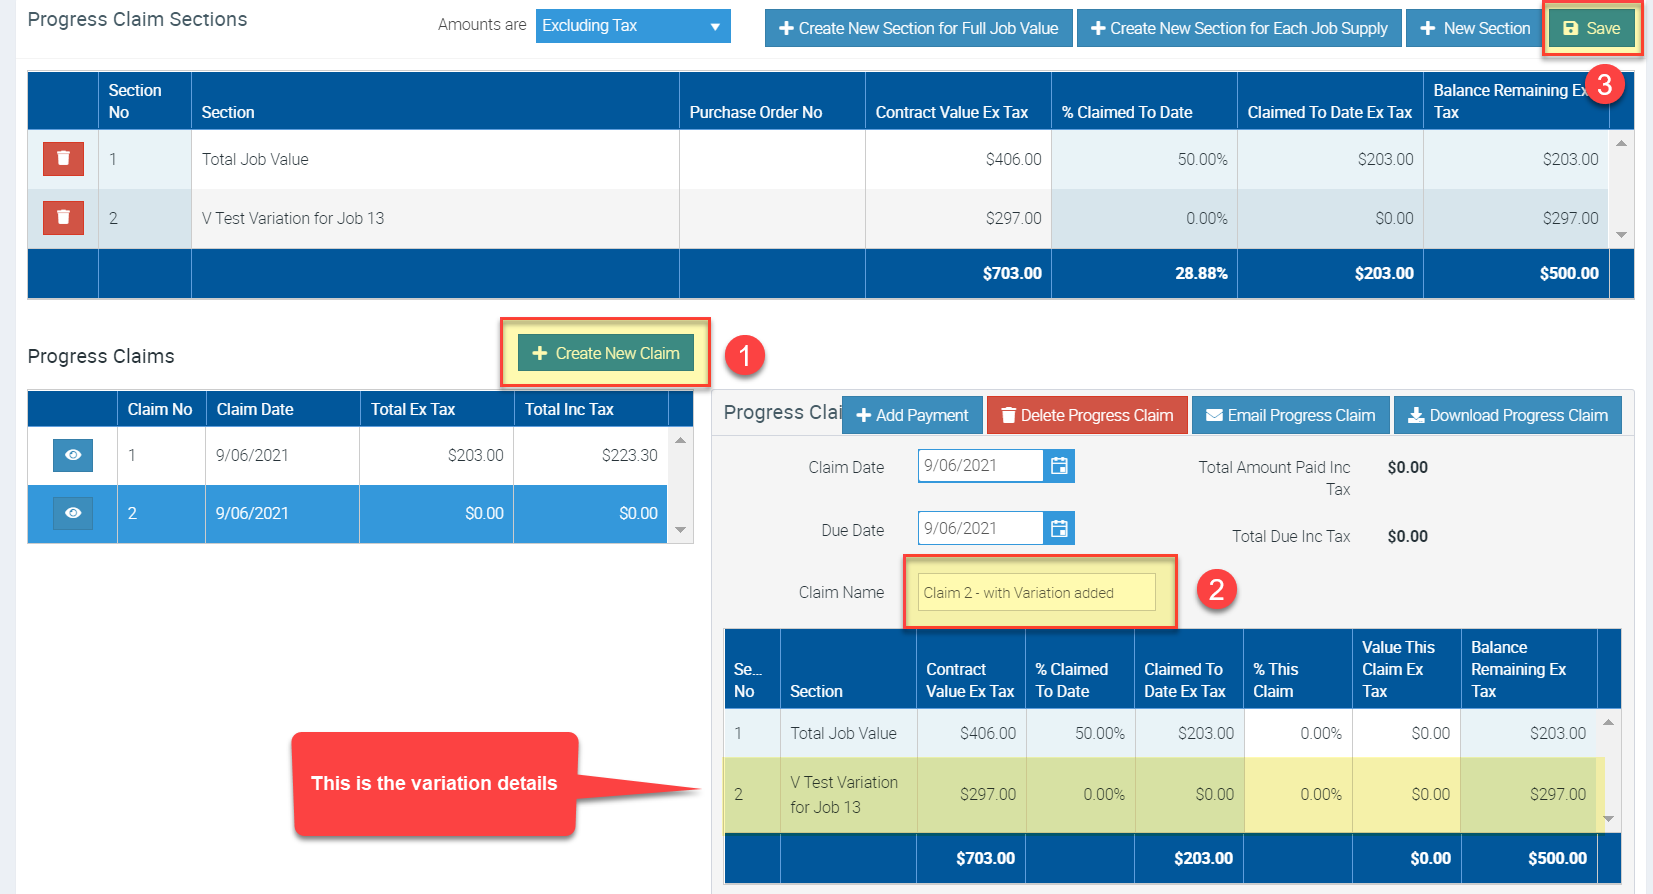Delete the Total Job Value section row
The width and height of the screenshot is (1653, 894).
(x=63, y=158)
